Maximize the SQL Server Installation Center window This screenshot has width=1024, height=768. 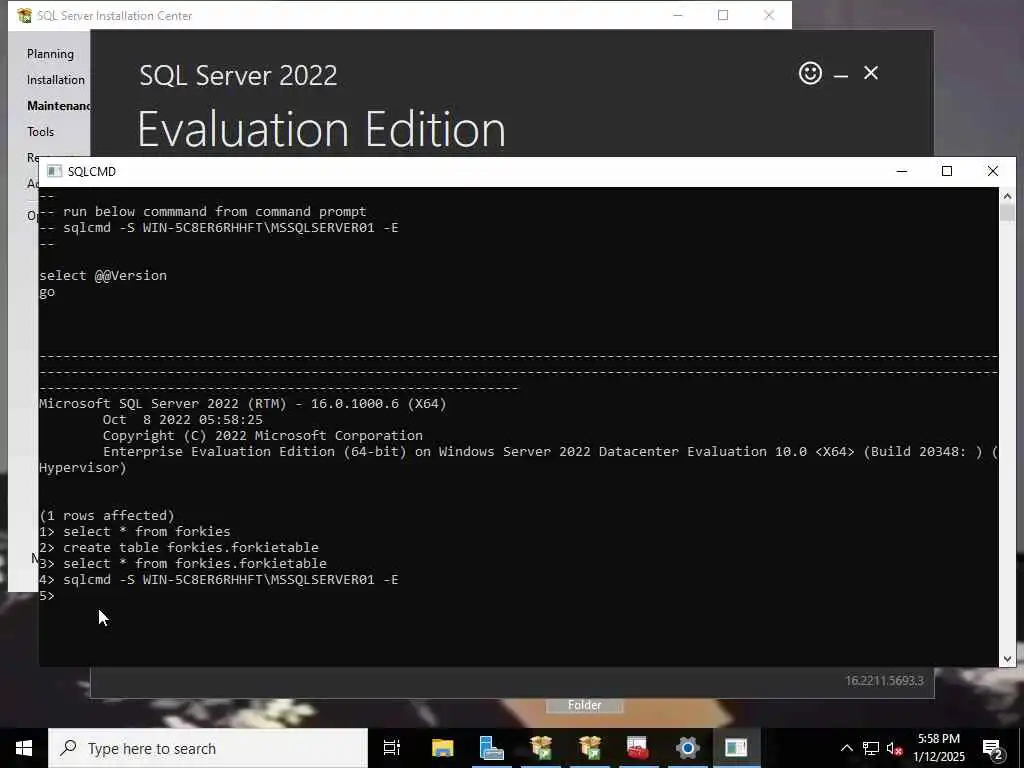pos(723,15)
